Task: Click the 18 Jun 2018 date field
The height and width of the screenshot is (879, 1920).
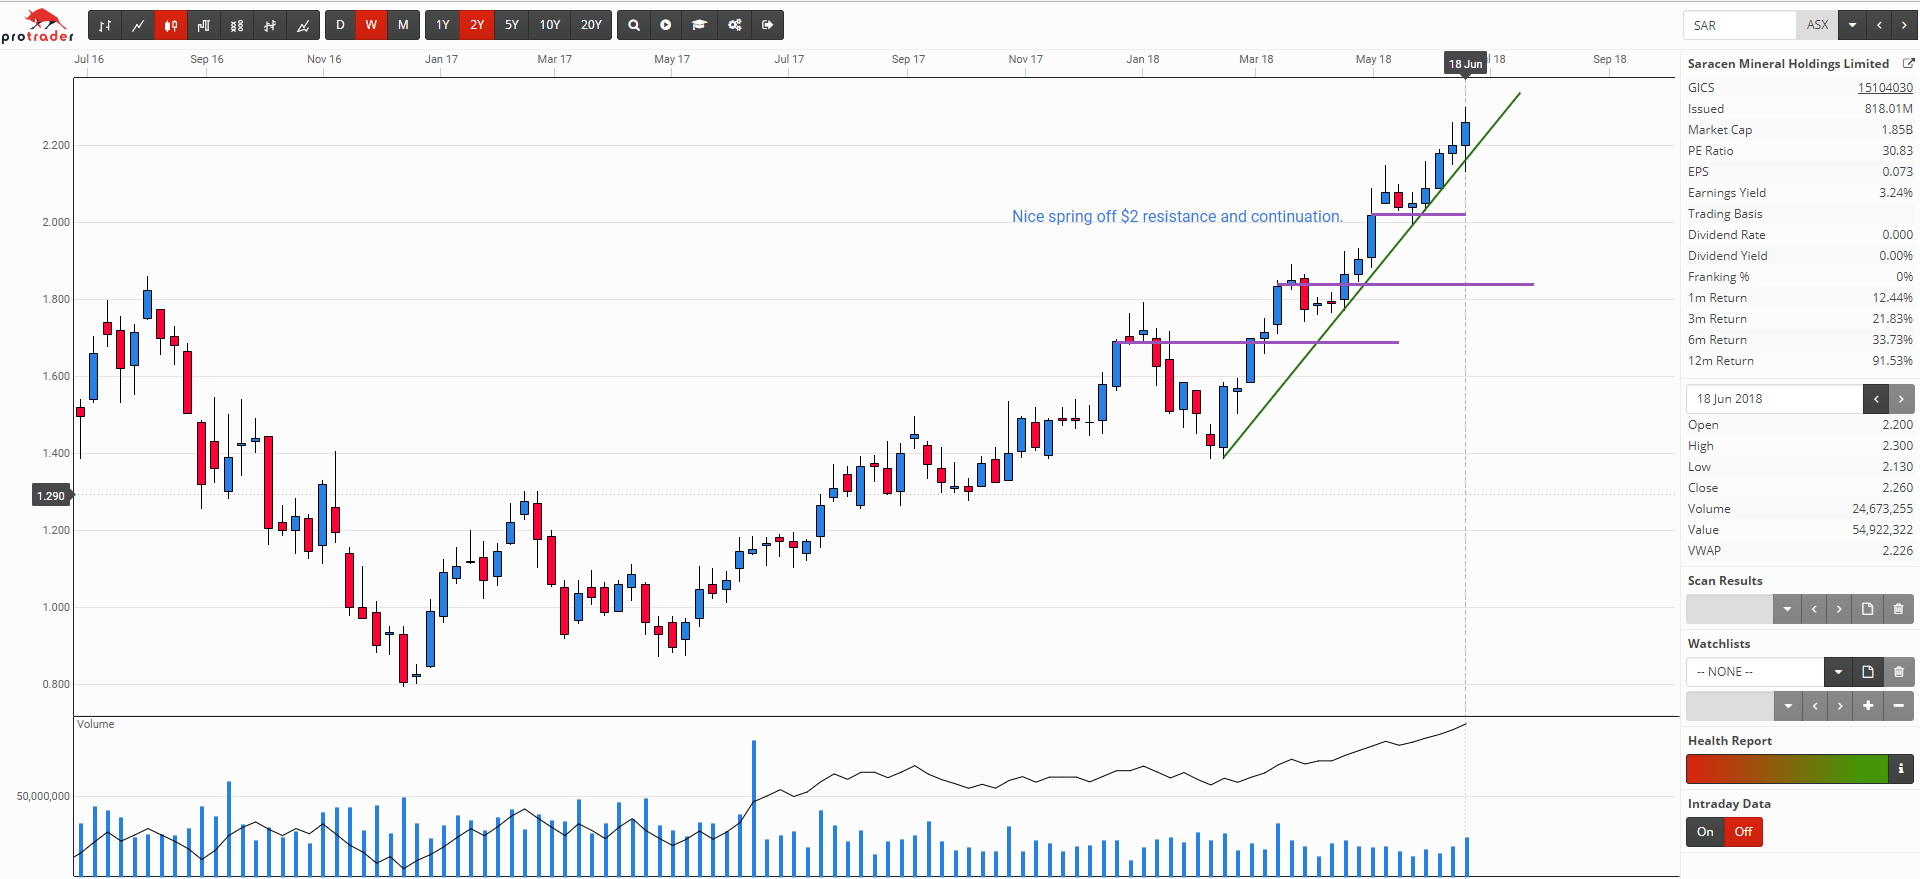Action: click(1774, 399)
